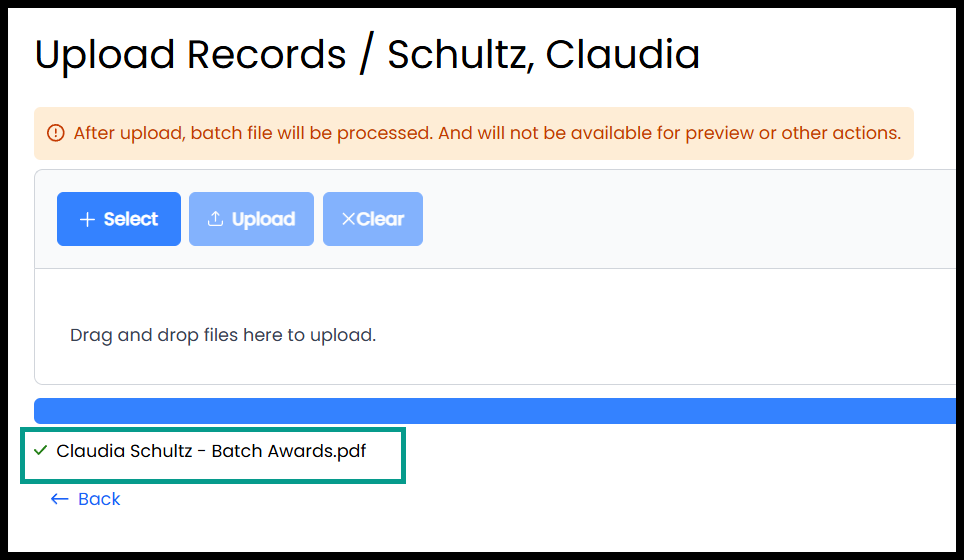Click the word Claudia in page title

click(623, 54)
